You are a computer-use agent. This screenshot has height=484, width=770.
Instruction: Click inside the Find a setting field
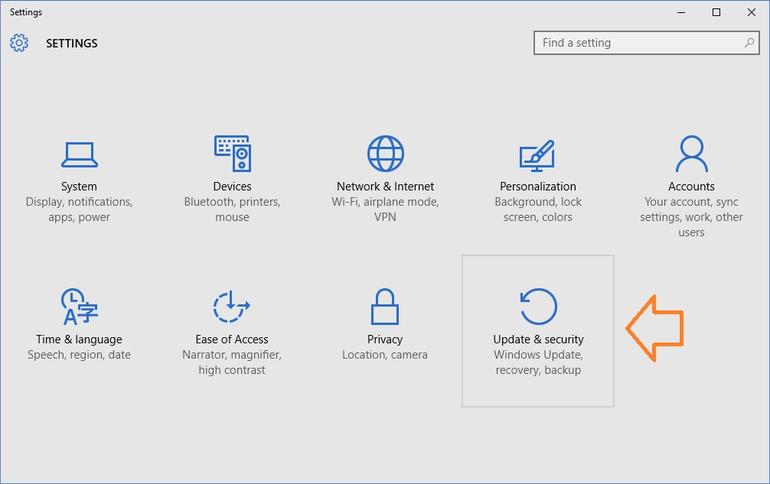pyautogui.click(x=635, y=43)
